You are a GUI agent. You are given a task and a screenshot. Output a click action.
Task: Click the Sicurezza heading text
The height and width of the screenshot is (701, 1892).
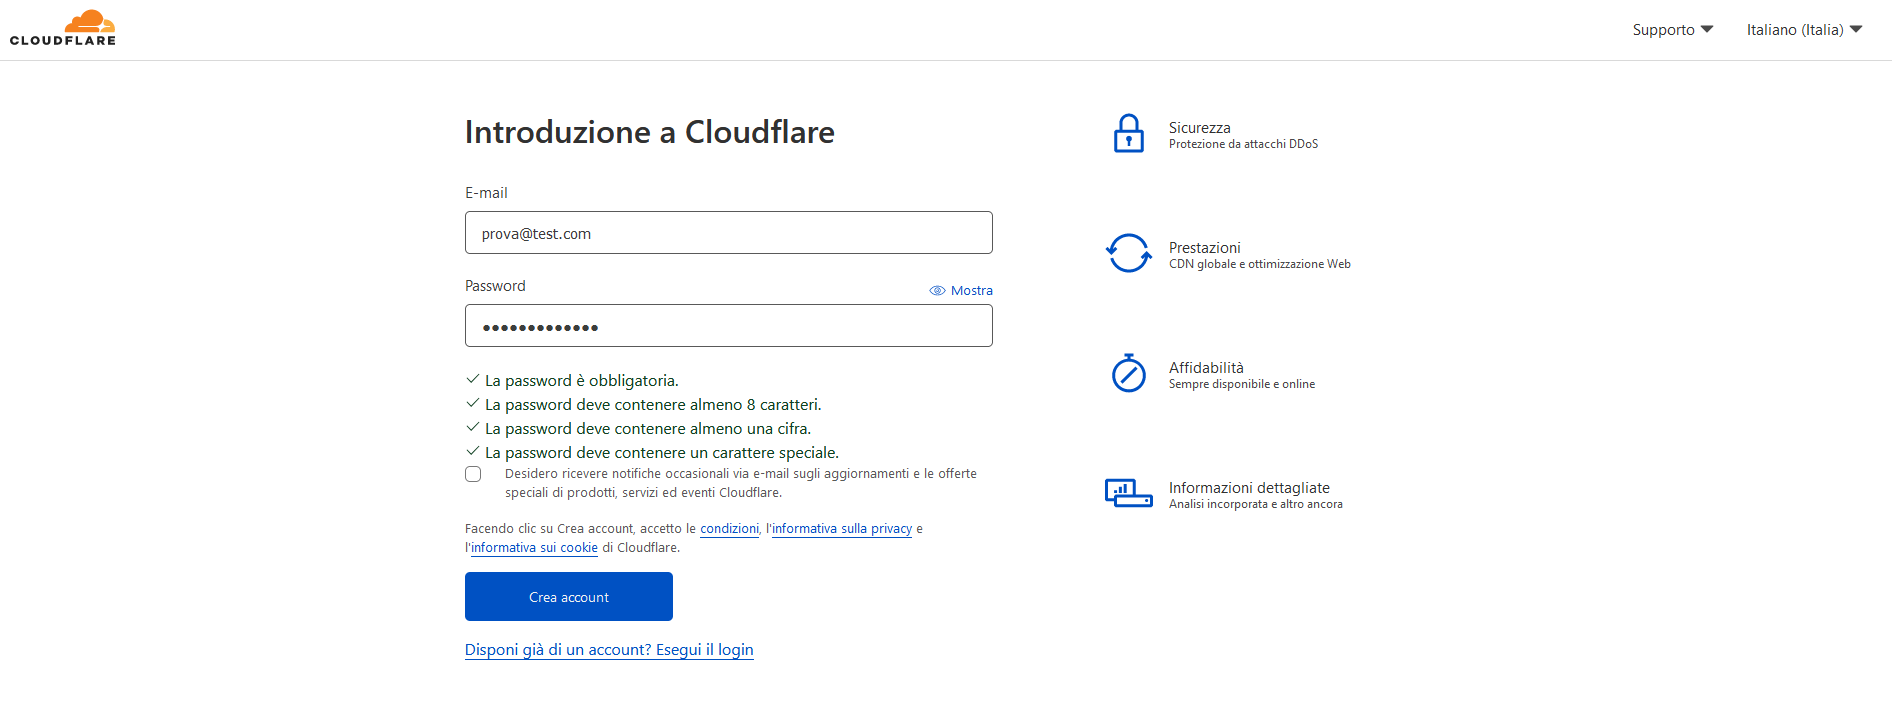tap(1199, 128)
